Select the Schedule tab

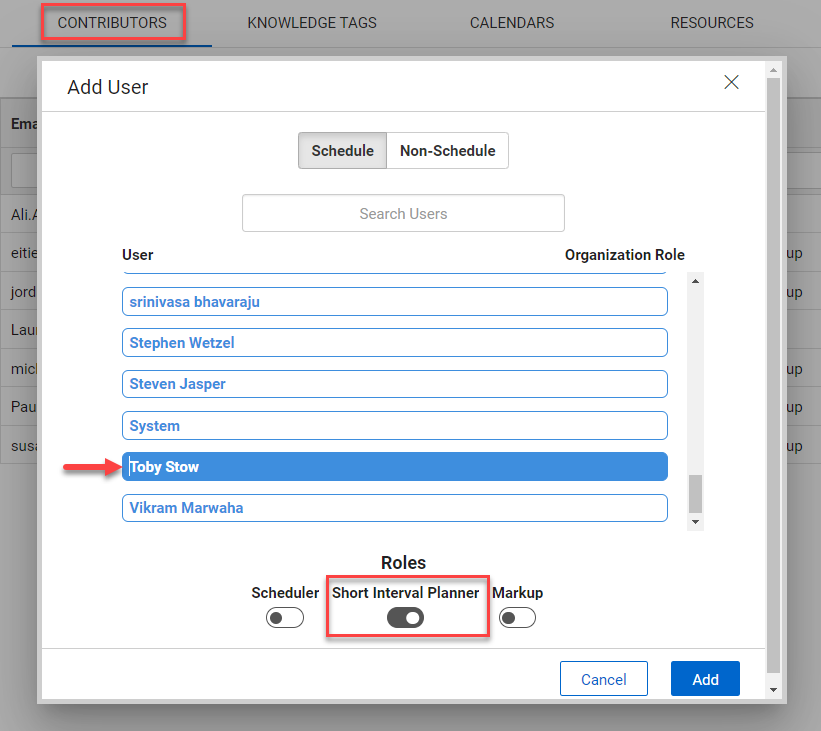(342, 150)
